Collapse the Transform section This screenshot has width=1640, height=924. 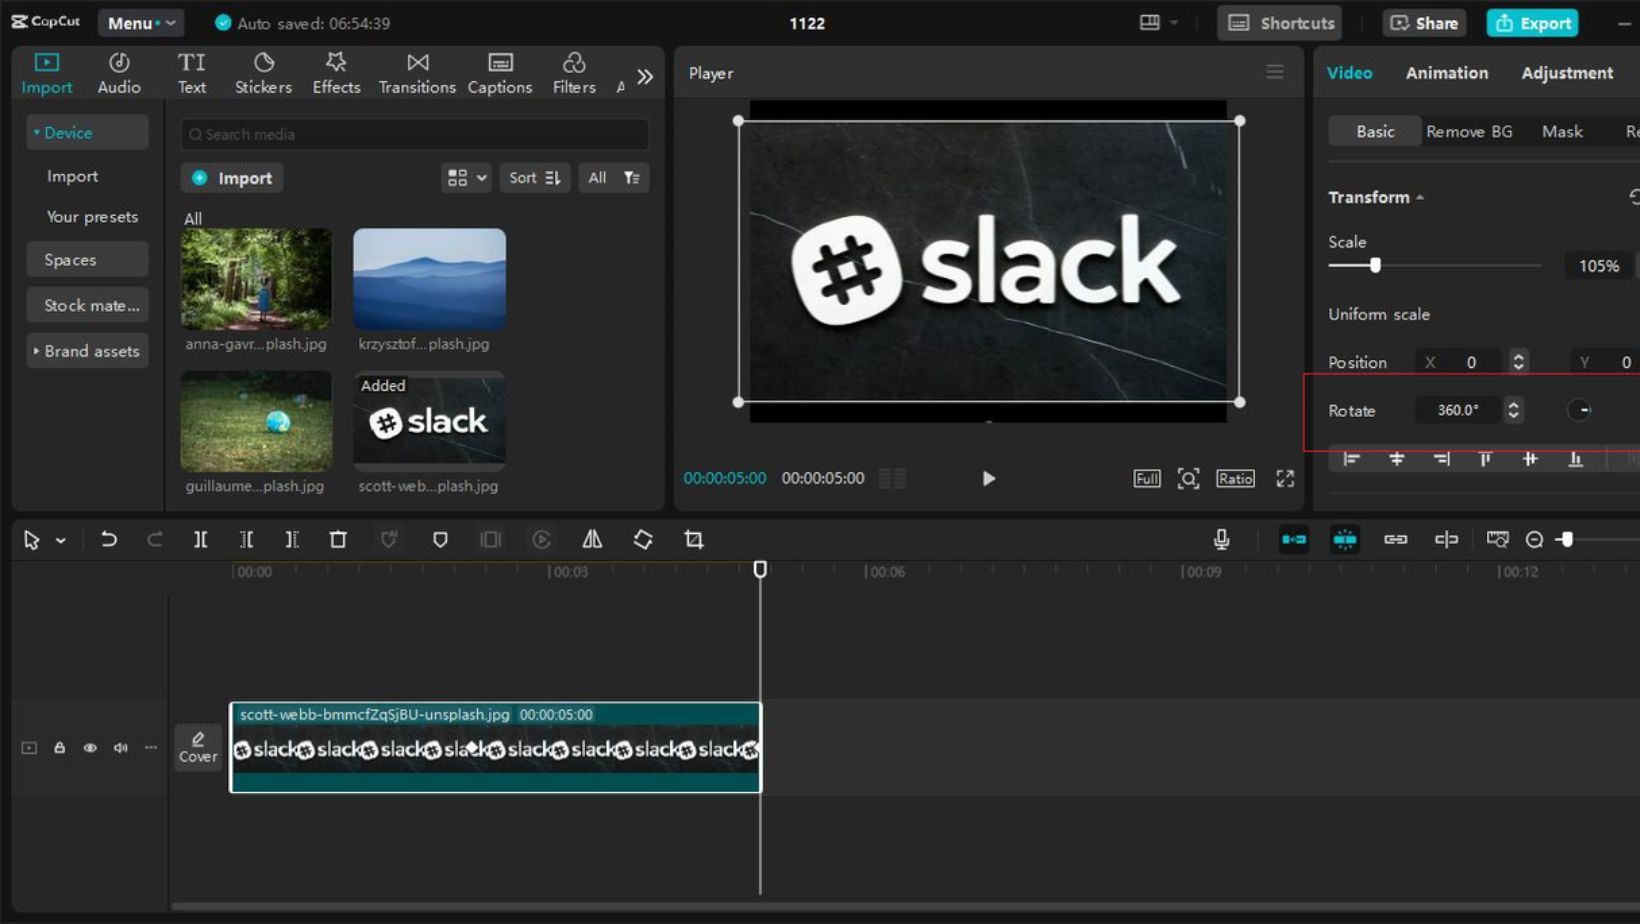[x=1420, y=198]
